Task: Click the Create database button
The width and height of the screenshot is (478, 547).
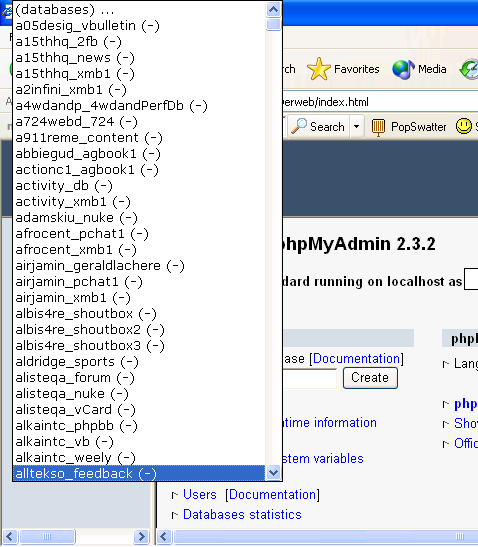Action: pyautogui.click(x=370, y=378)
